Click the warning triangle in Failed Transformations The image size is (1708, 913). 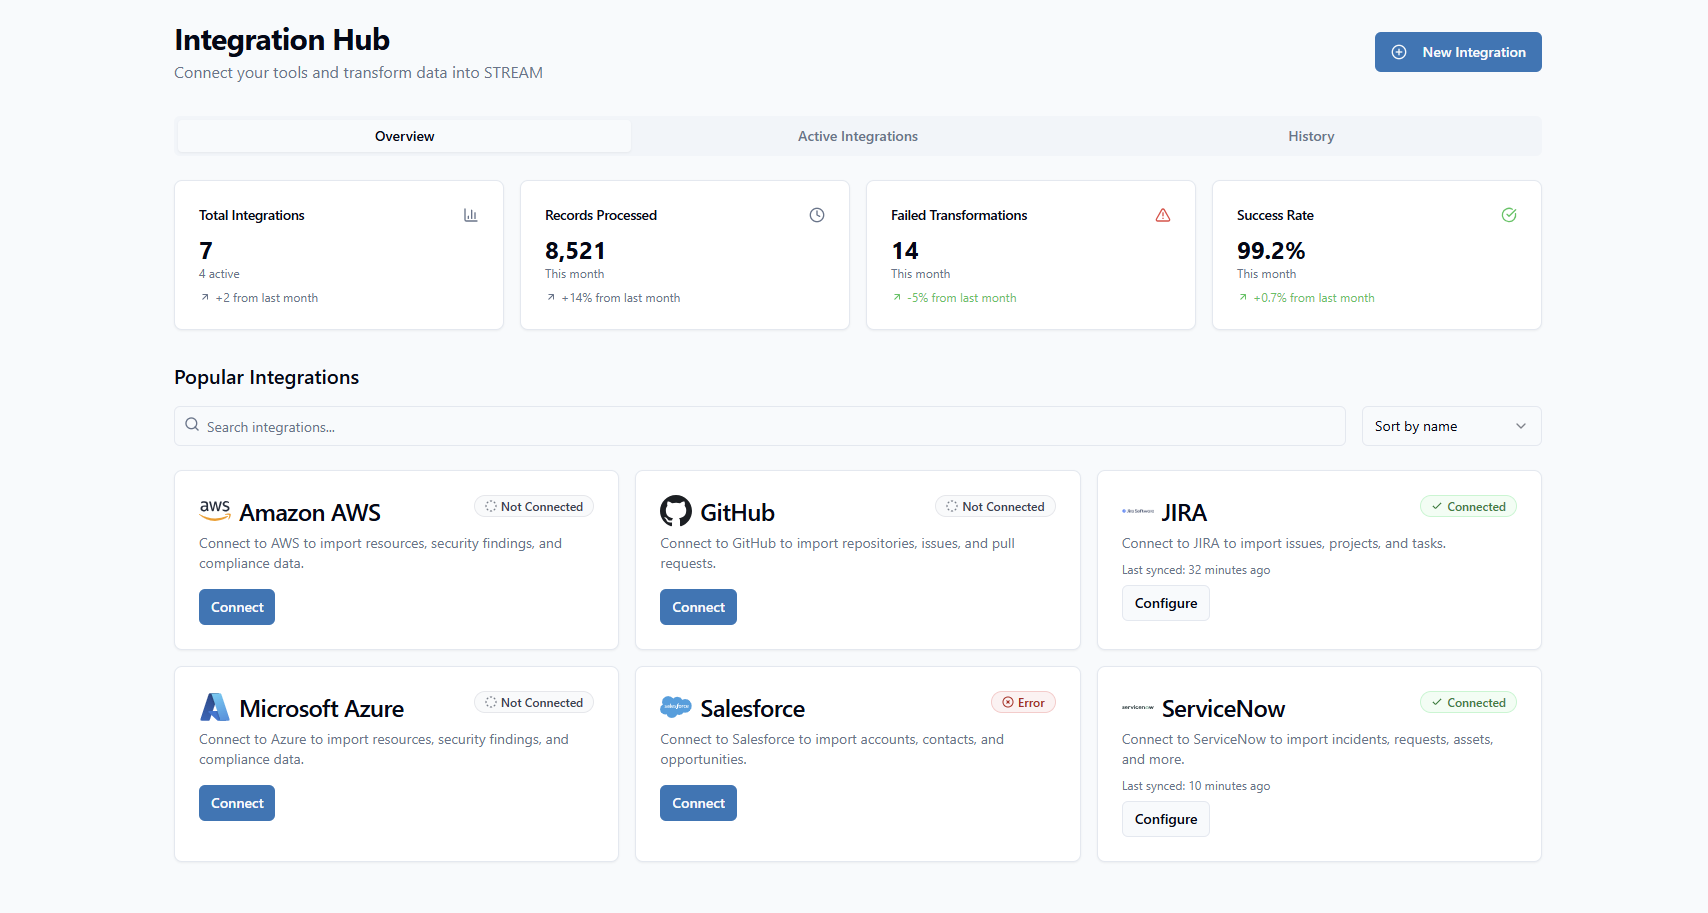(x=1163, y=215)
